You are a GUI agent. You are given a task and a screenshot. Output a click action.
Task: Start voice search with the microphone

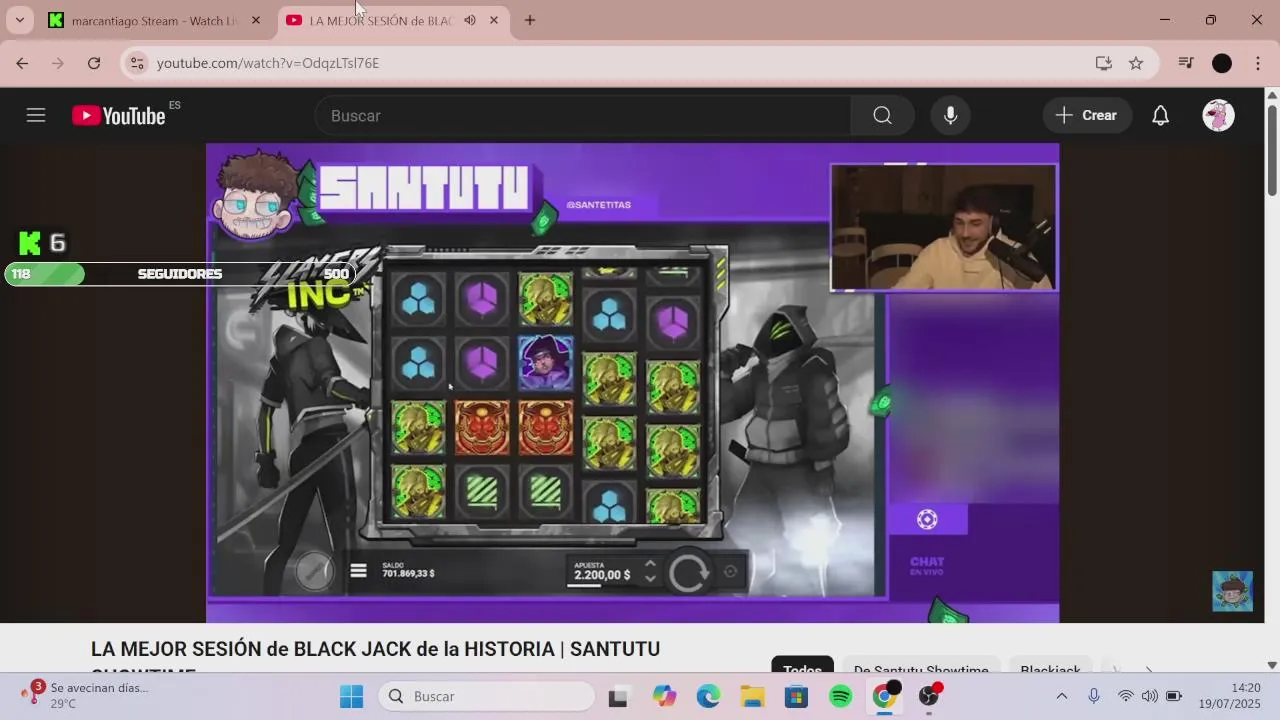pos(950,115)
